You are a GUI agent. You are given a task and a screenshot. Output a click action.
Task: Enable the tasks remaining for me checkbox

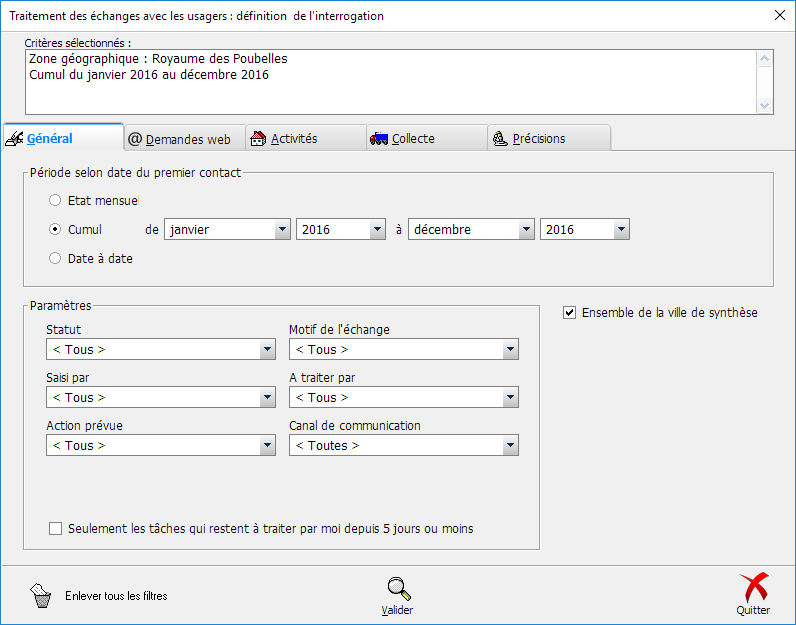click(x=55, y=528)
